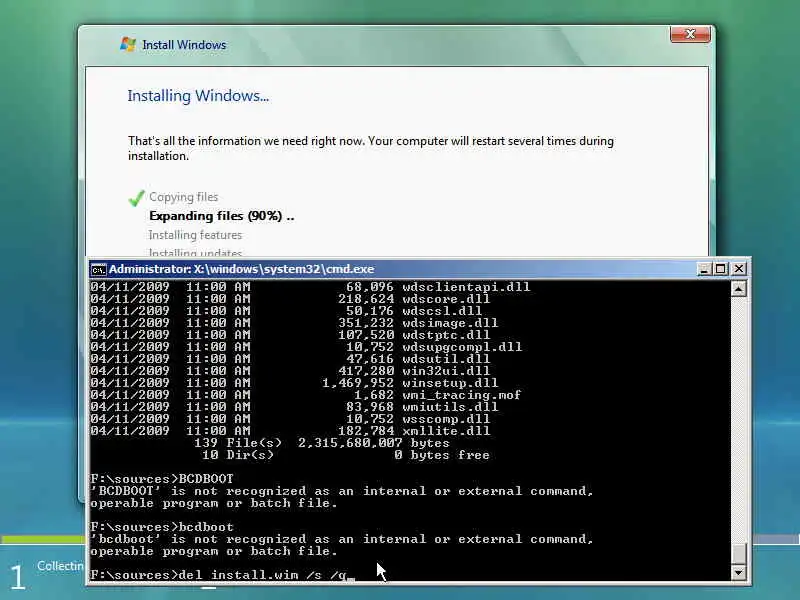Screen dimensions: 800x600
Task: Click the wdscsl.dll file entry
Action: click(x=286, y=311)
